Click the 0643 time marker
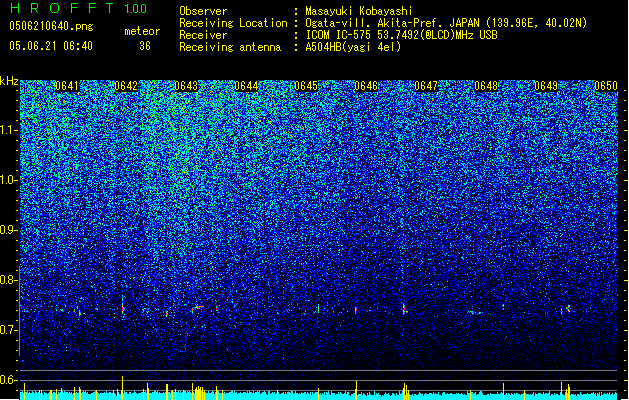629x400 pixels. point(186,86)
